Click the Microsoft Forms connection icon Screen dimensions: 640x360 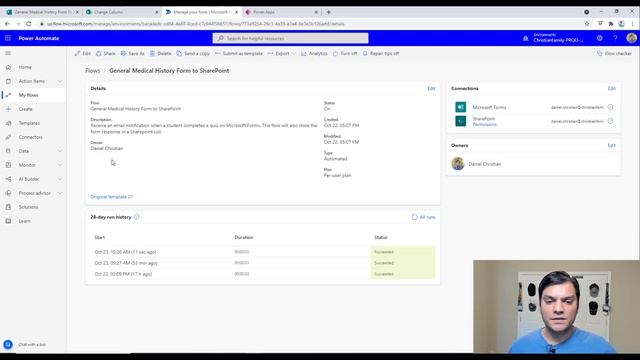[460, 107]
